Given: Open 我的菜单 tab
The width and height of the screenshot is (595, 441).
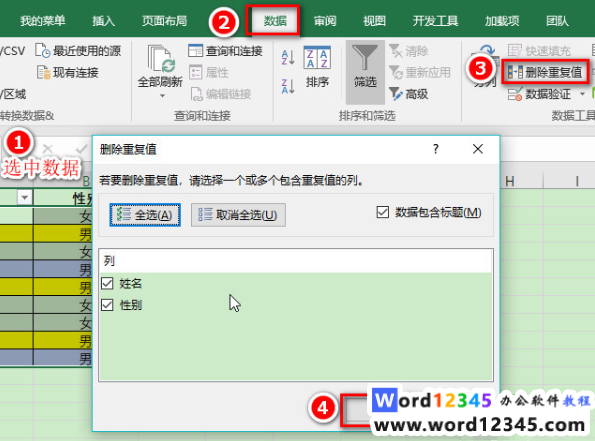Looking at the screenshot, I should 42,21.
